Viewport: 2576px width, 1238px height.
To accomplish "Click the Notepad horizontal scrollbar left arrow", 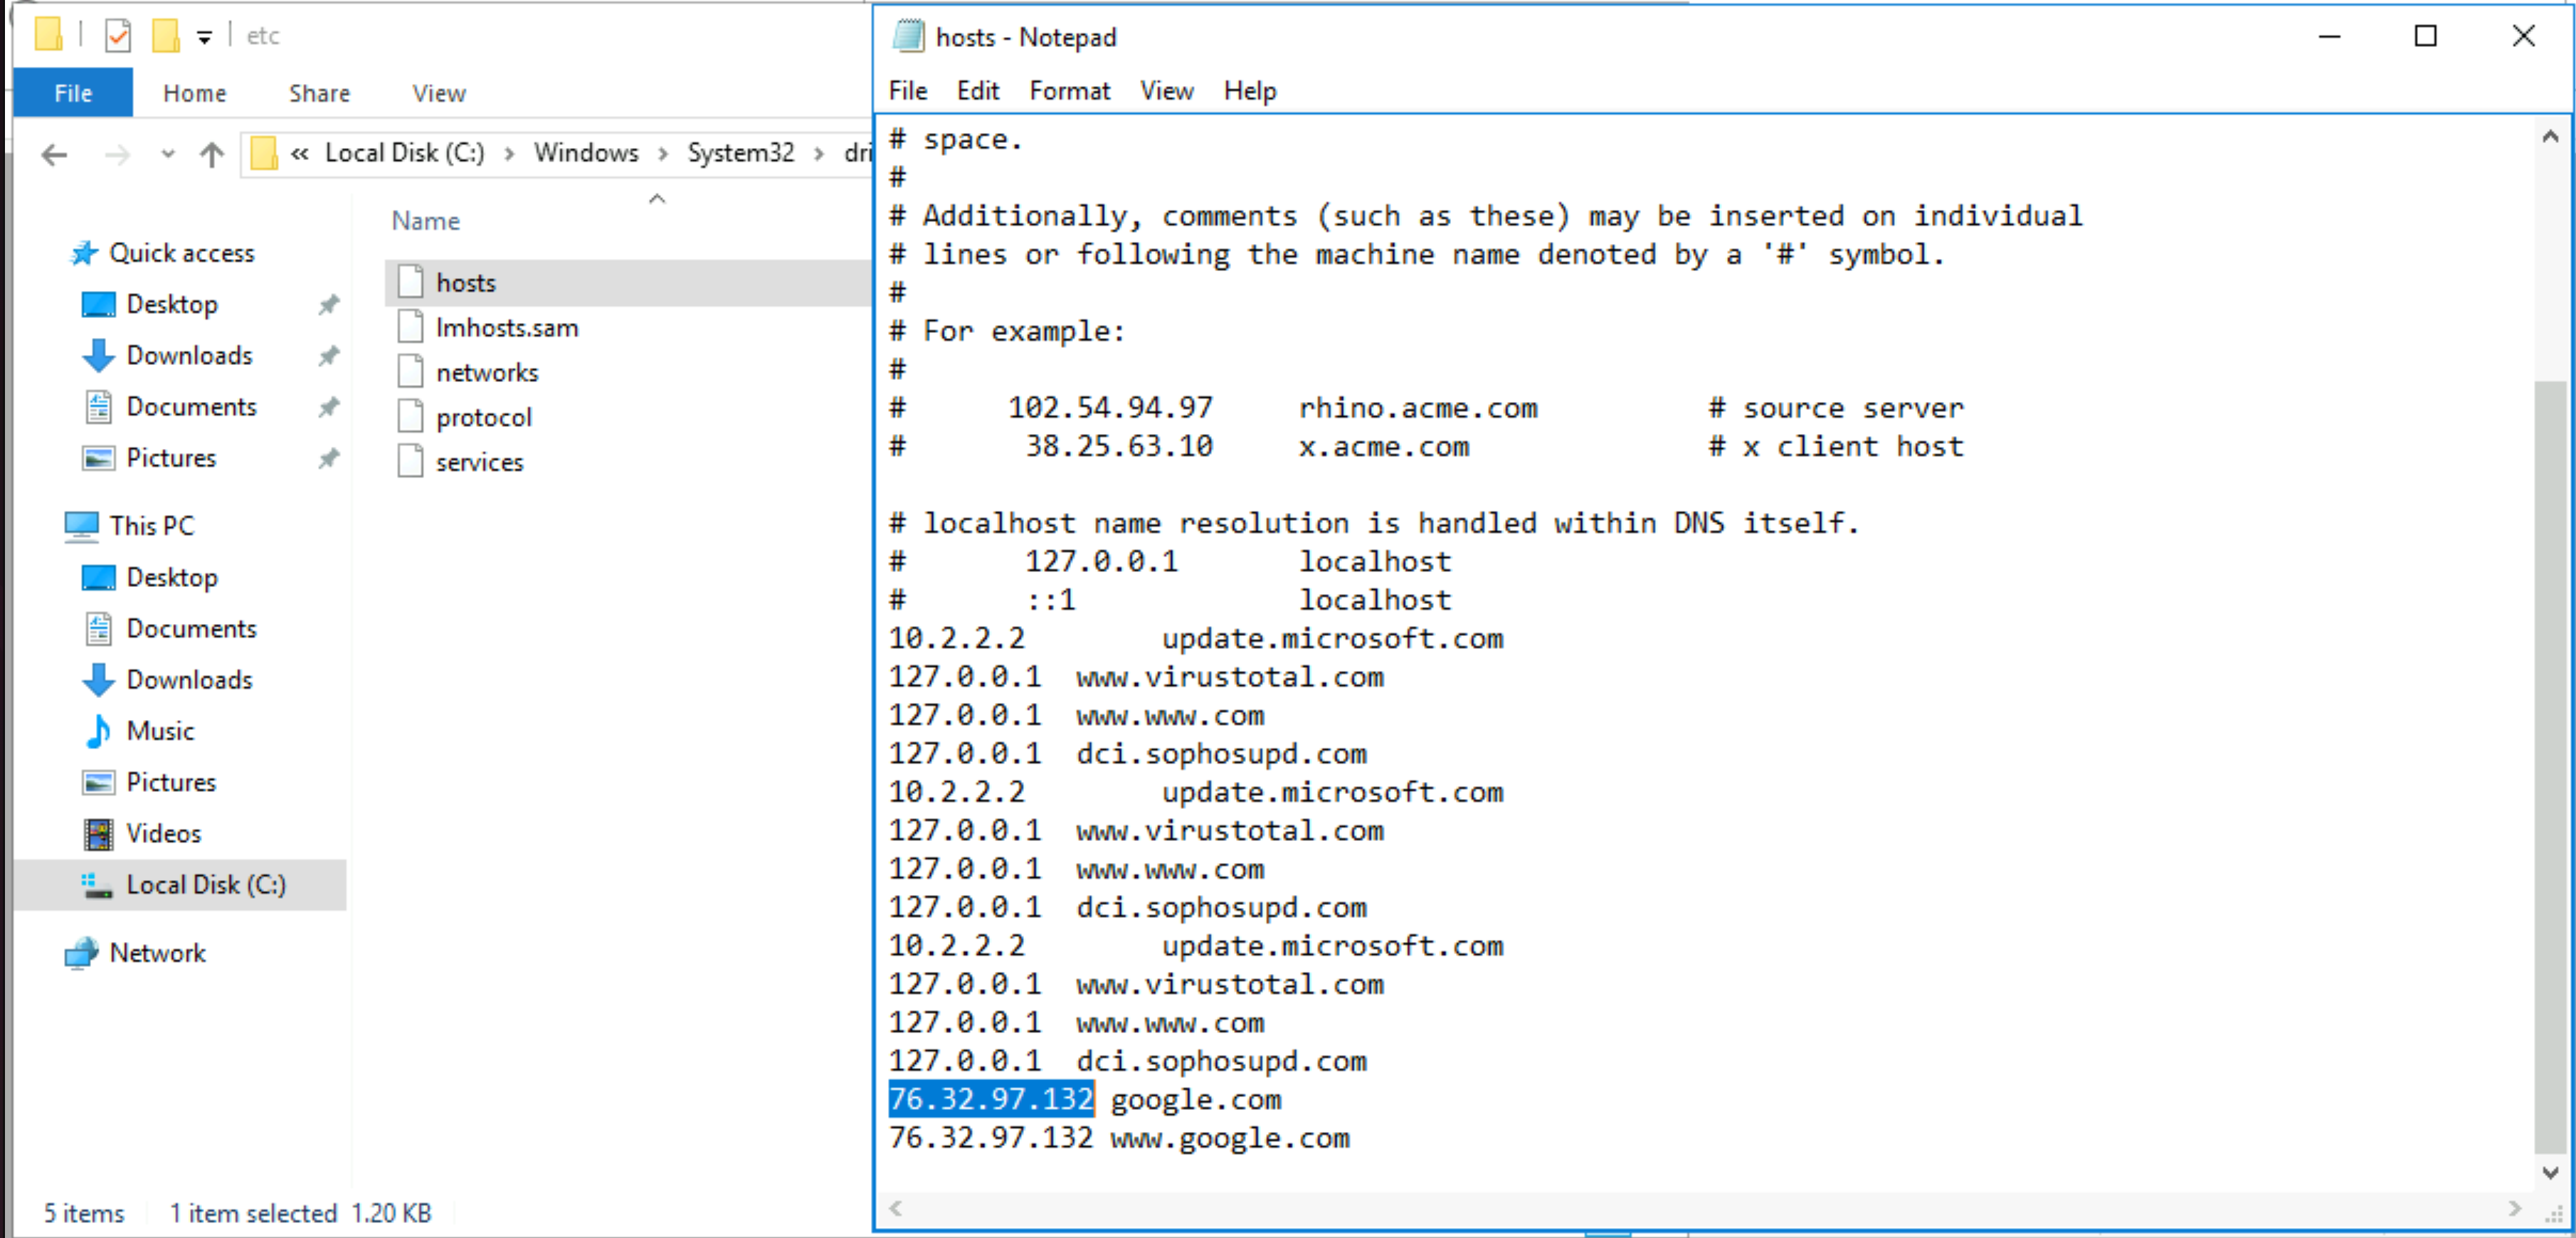I will pos(896,1208).
